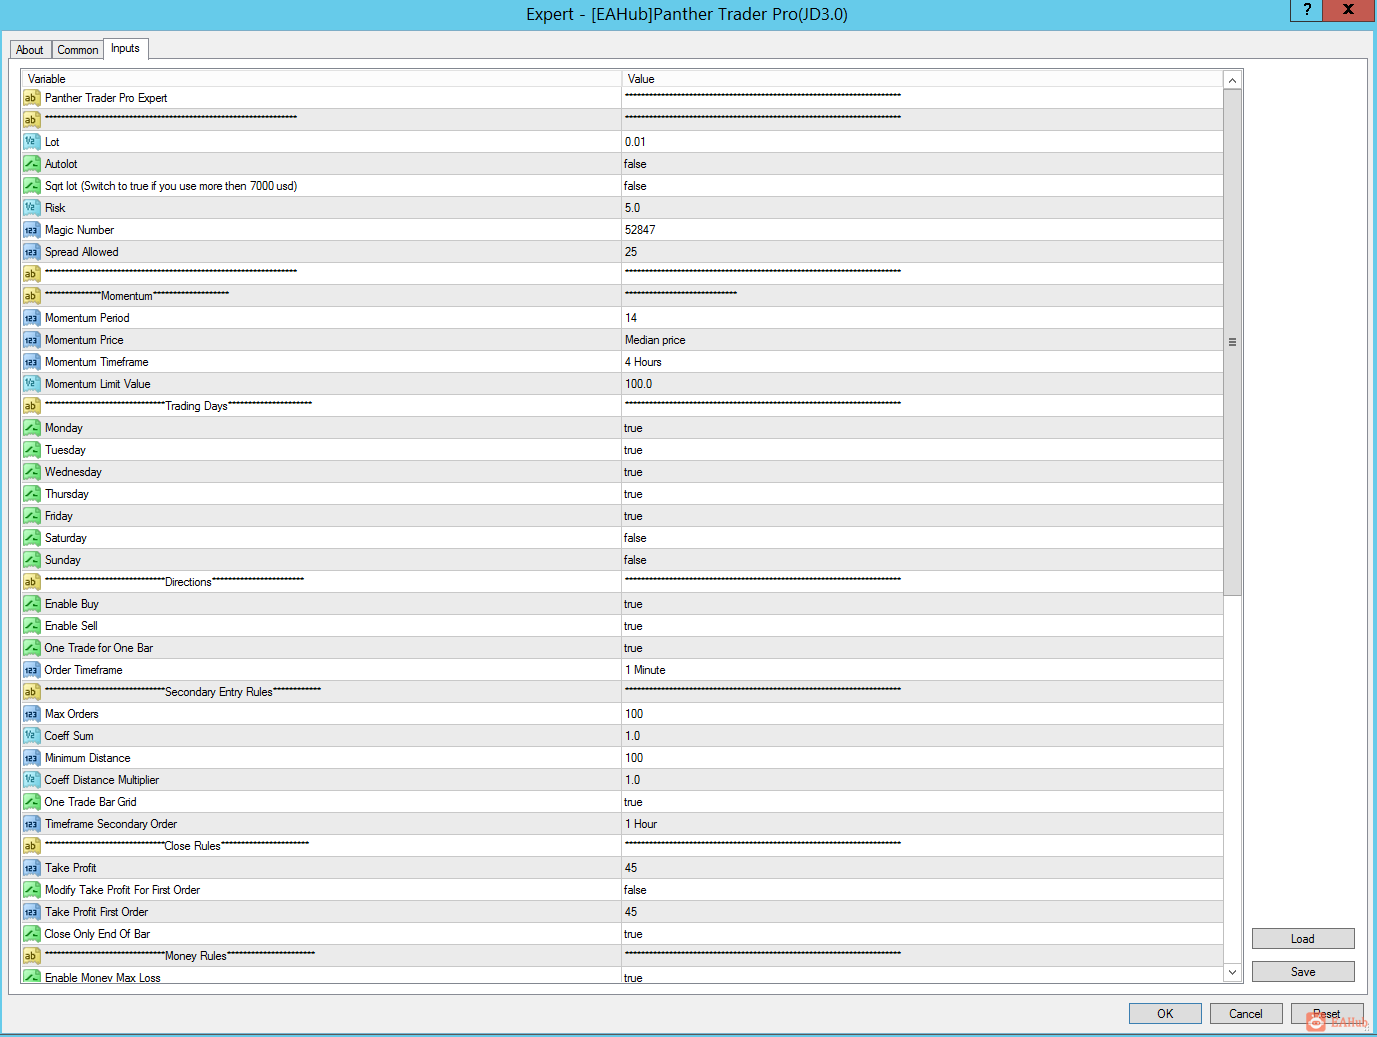Toggle the Enable Sell value
The width and height of the screenshot is (1377, 1037).
tap(922, 626)
